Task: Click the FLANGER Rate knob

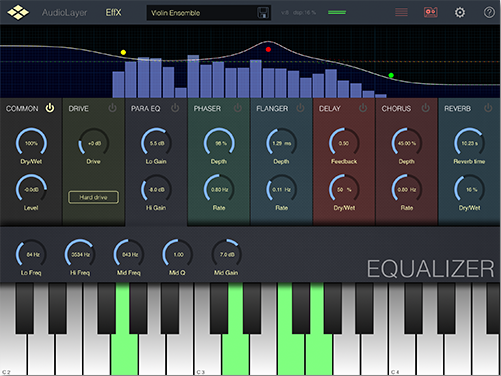Action: pyautogui.click(x=282, y=189)
